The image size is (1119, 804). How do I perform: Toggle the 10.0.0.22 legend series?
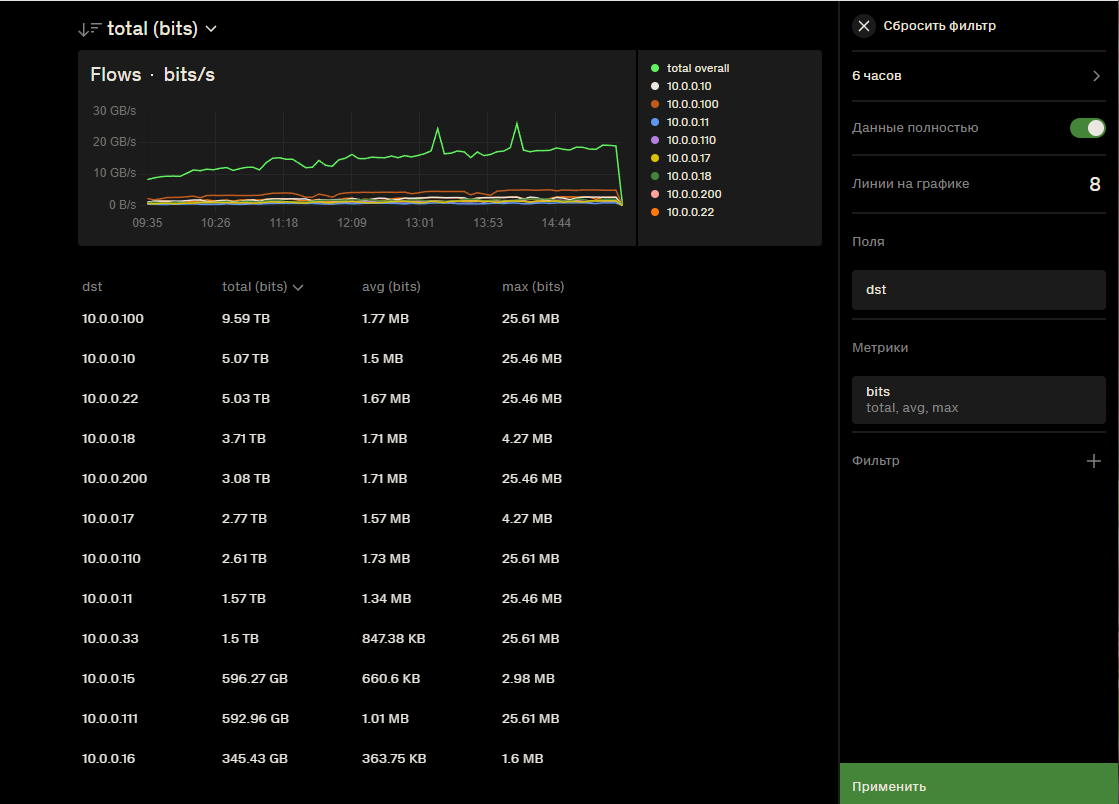[690, 212]
